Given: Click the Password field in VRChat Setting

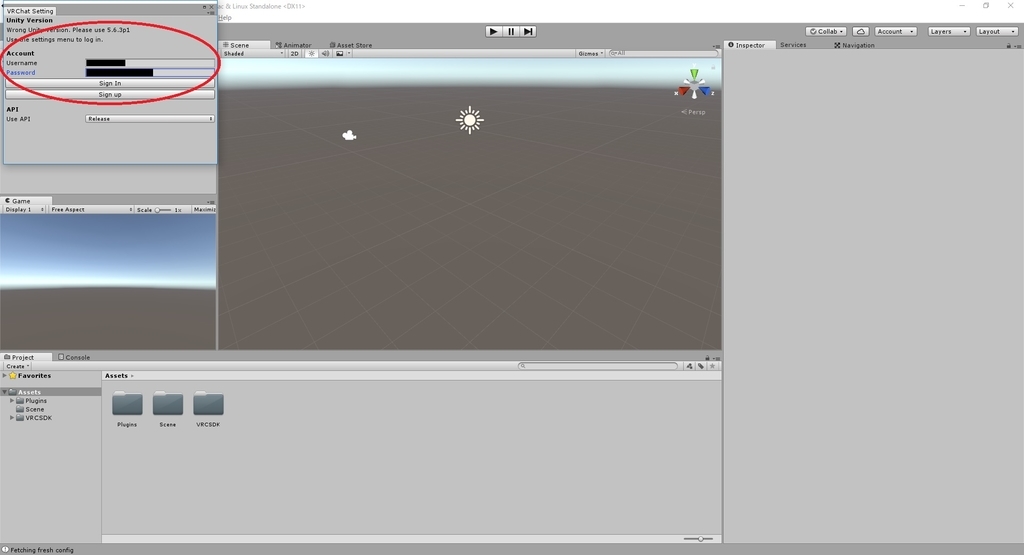Looking at the screenshot, I should (x=150, y=72).
